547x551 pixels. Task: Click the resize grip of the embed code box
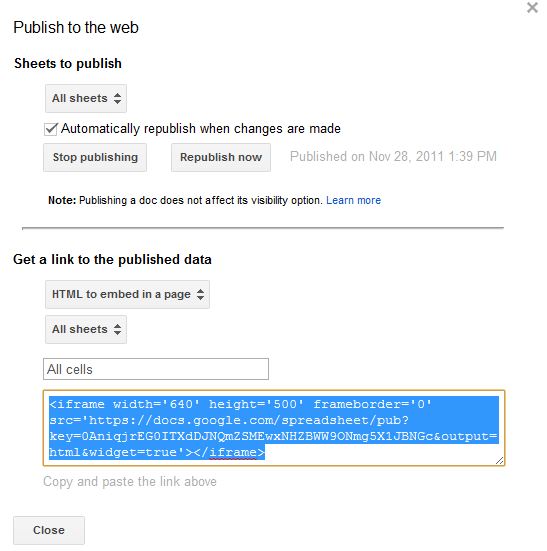tap(500, 460)
